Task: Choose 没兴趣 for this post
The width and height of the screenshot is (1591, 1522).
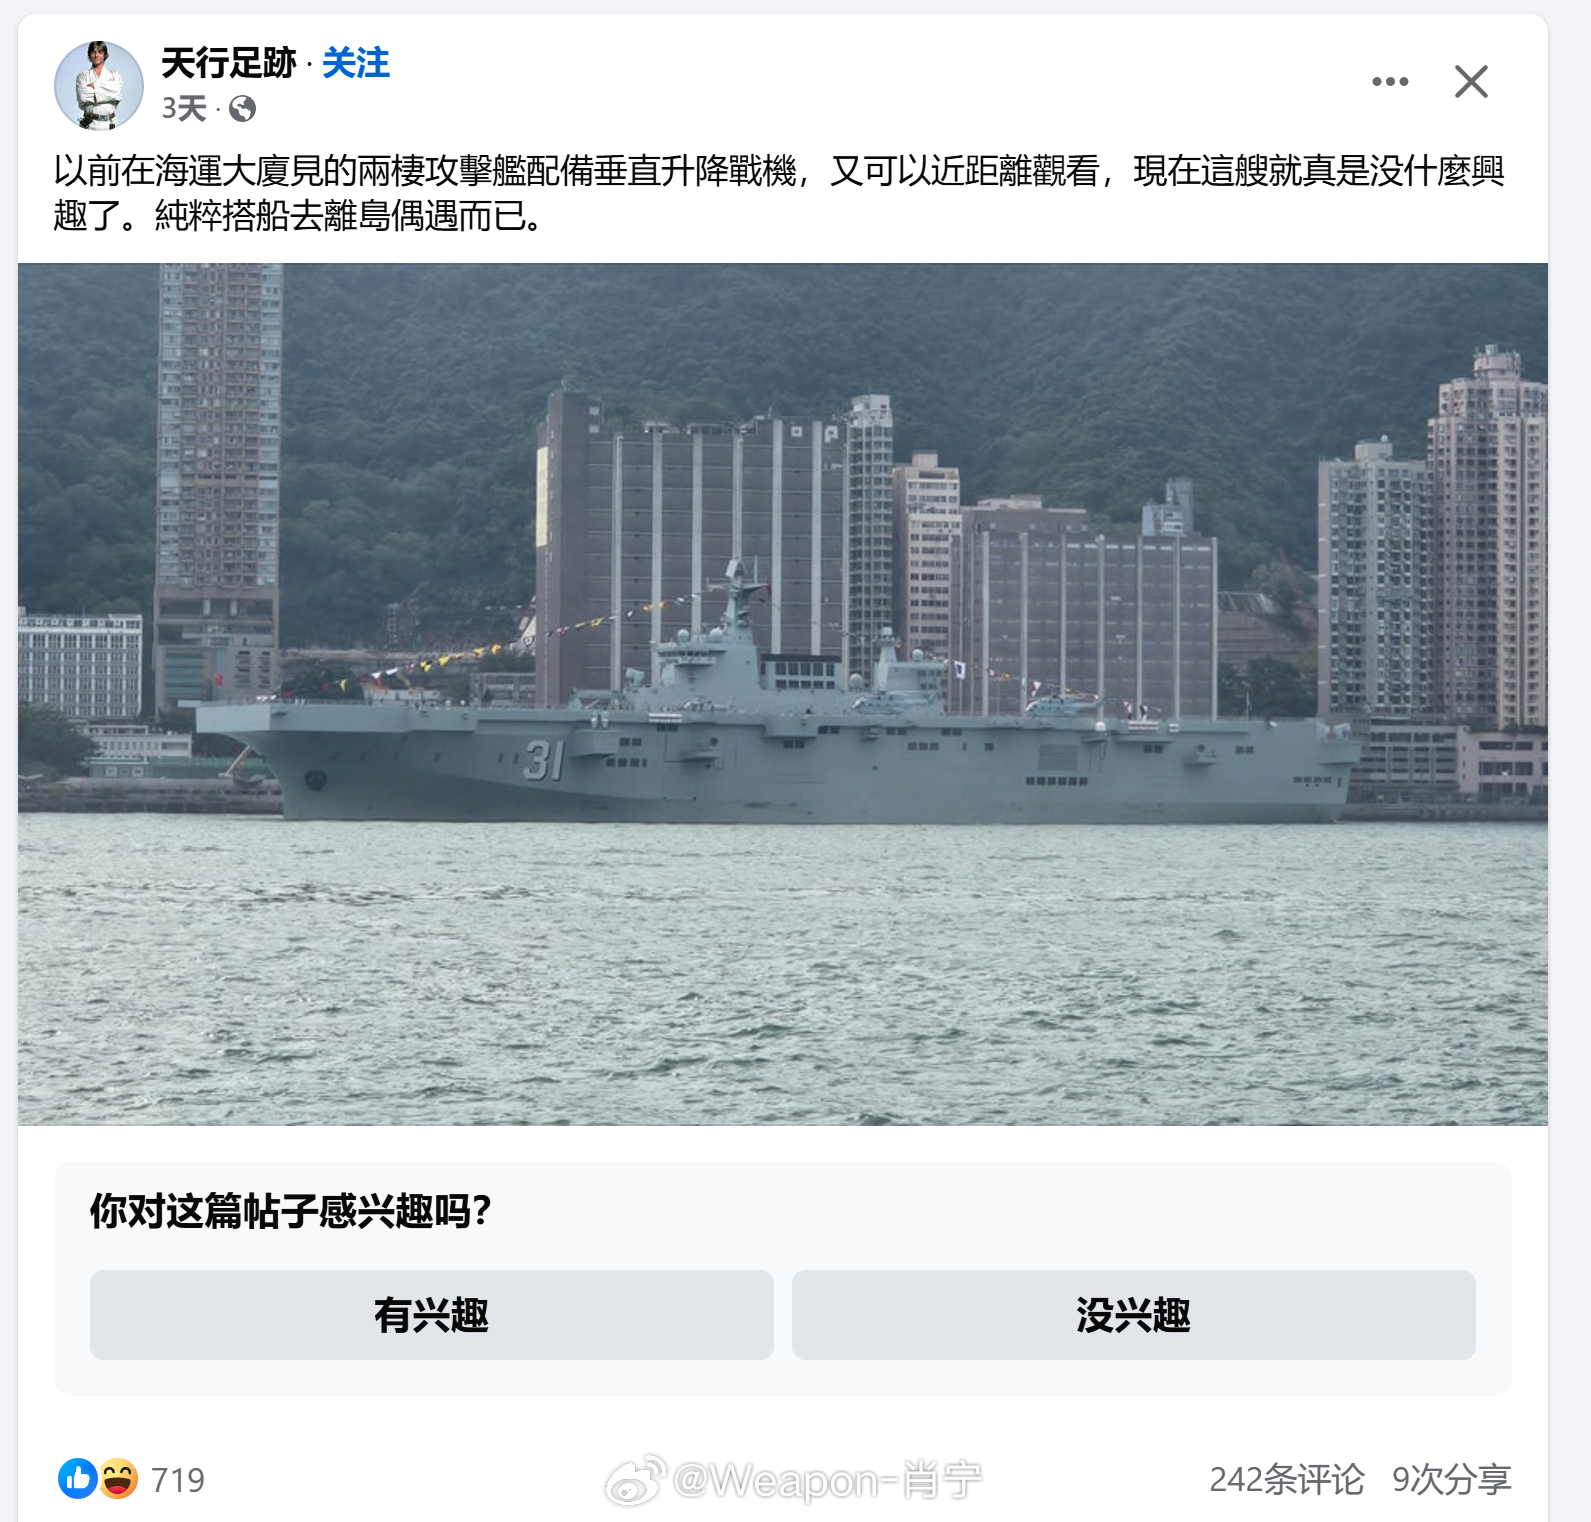Action: 1134,1315
